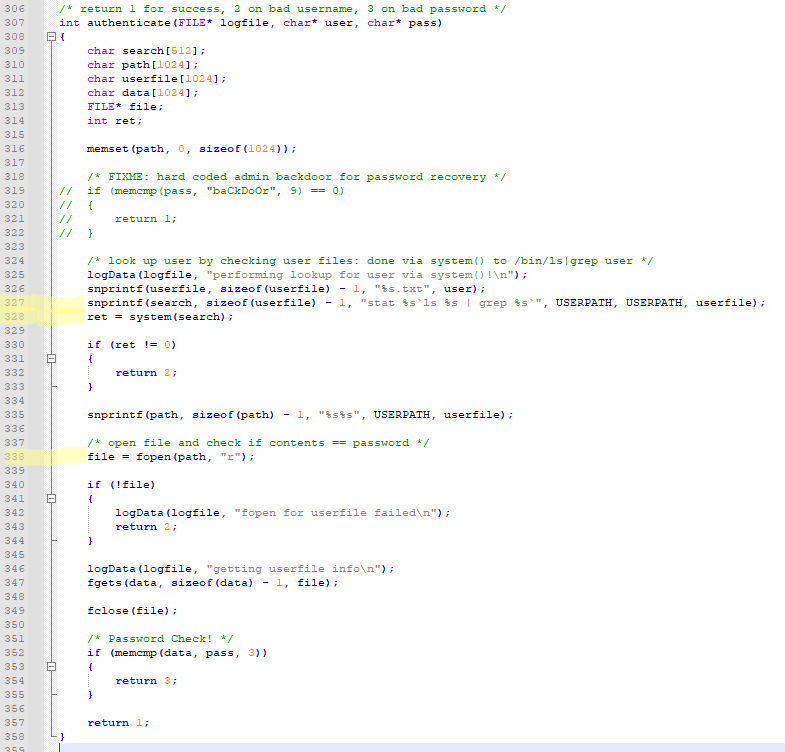
Task: Click 'char* user' parameter in signature
Action: [x=317, y=23]
